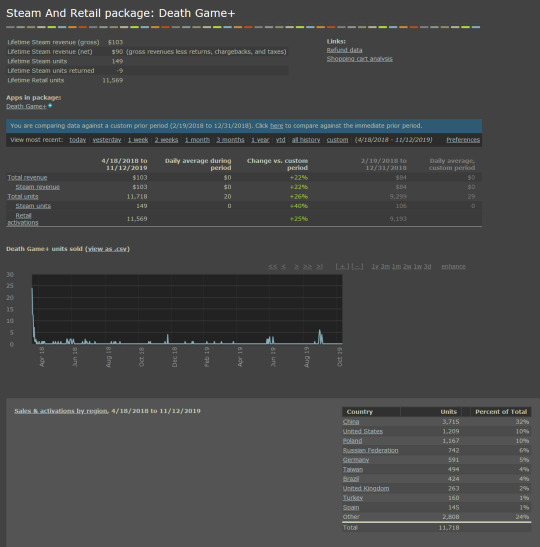Open United States in country table

pyautogui.click(x=363, y=432)
